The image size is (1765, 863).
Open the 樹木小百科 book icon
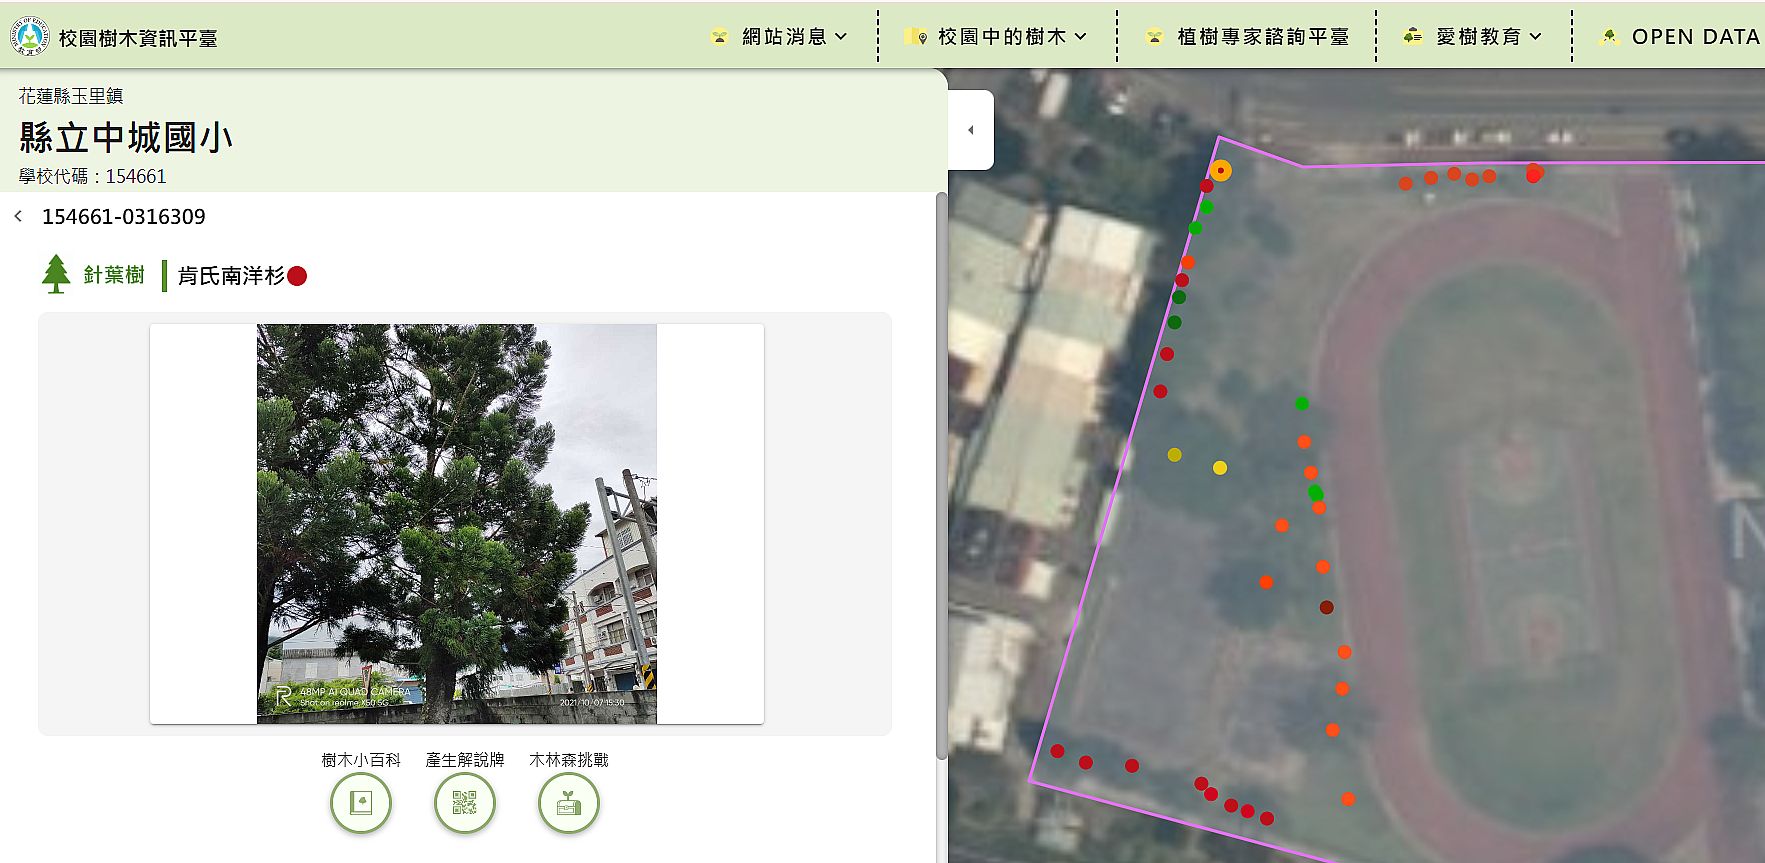pos(360,802)
